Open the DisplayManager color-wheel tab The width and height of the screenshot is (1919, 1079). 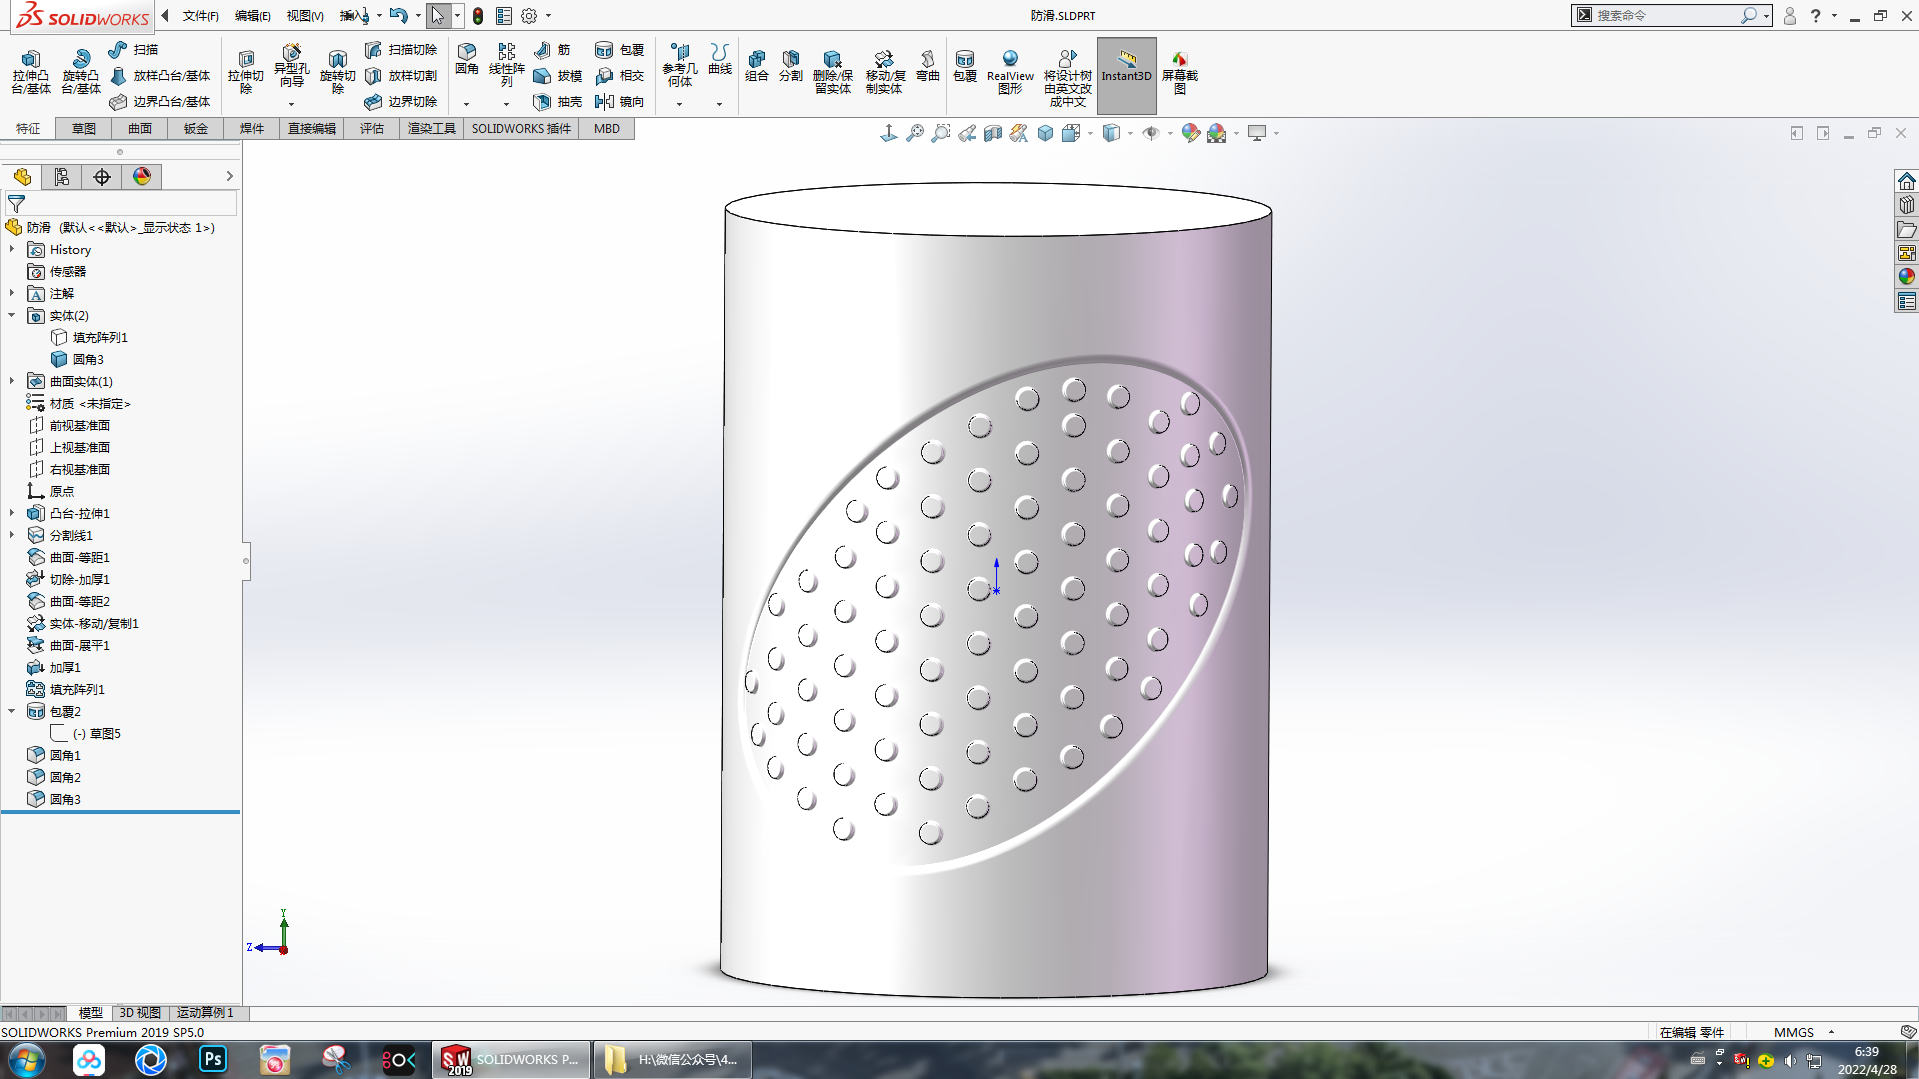point(142,177)
